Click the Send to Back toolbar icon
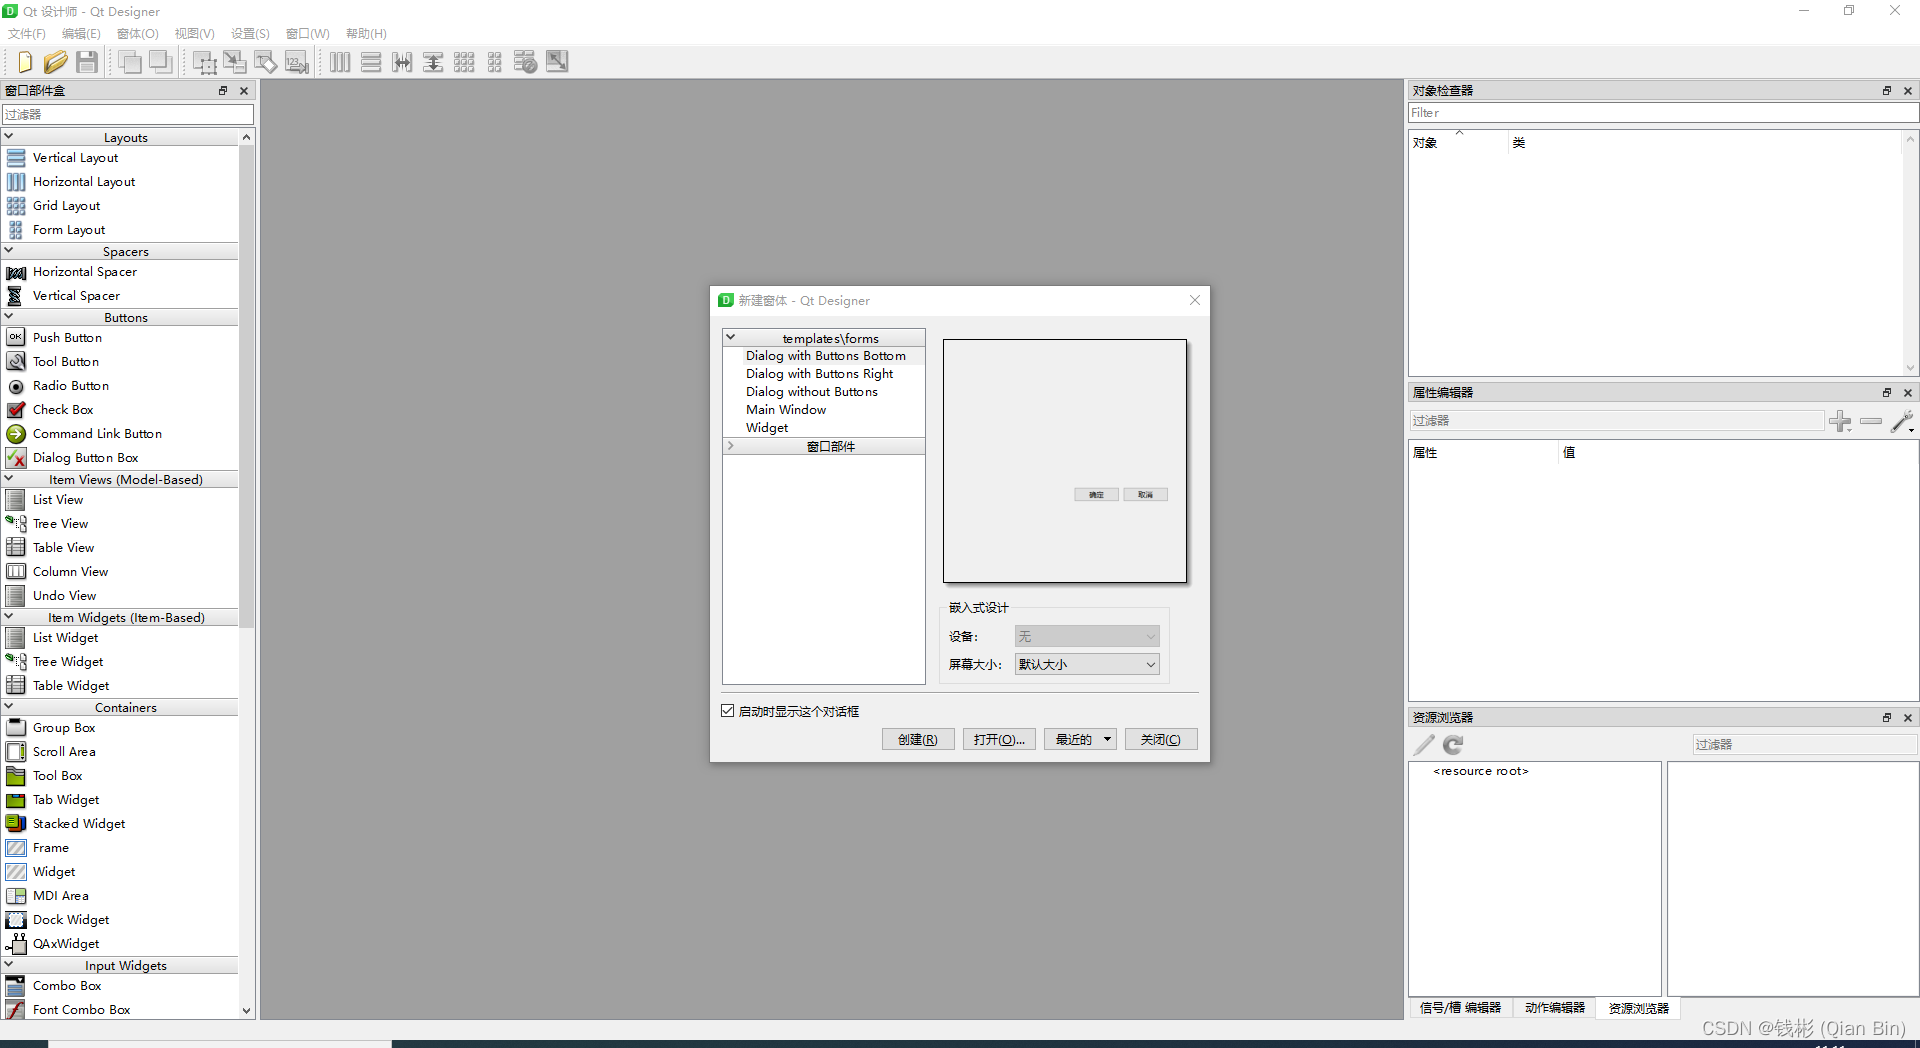 click(x=129, y=62)
